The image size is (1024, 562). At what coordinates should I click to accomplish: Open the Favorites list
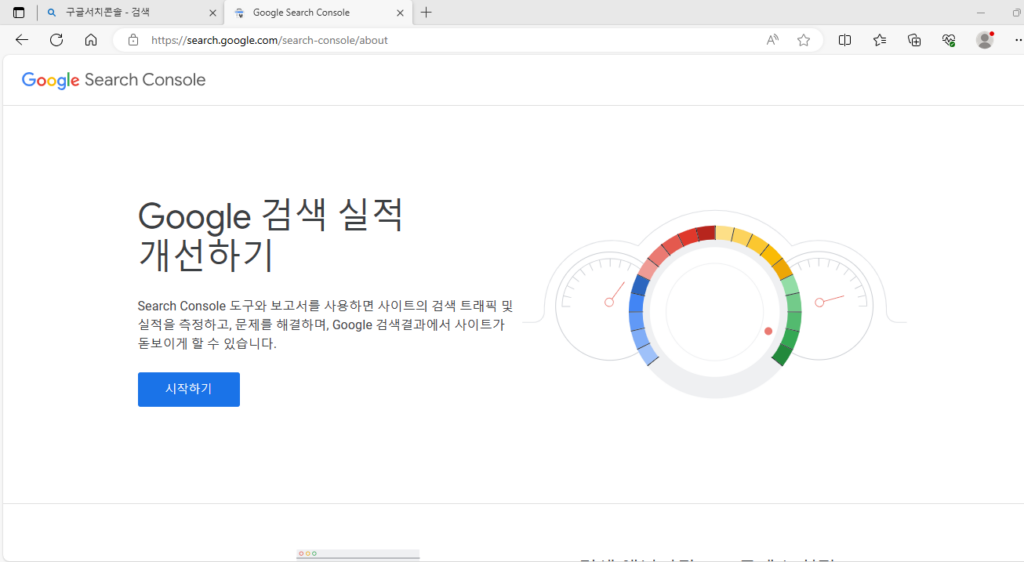point(880,40)
